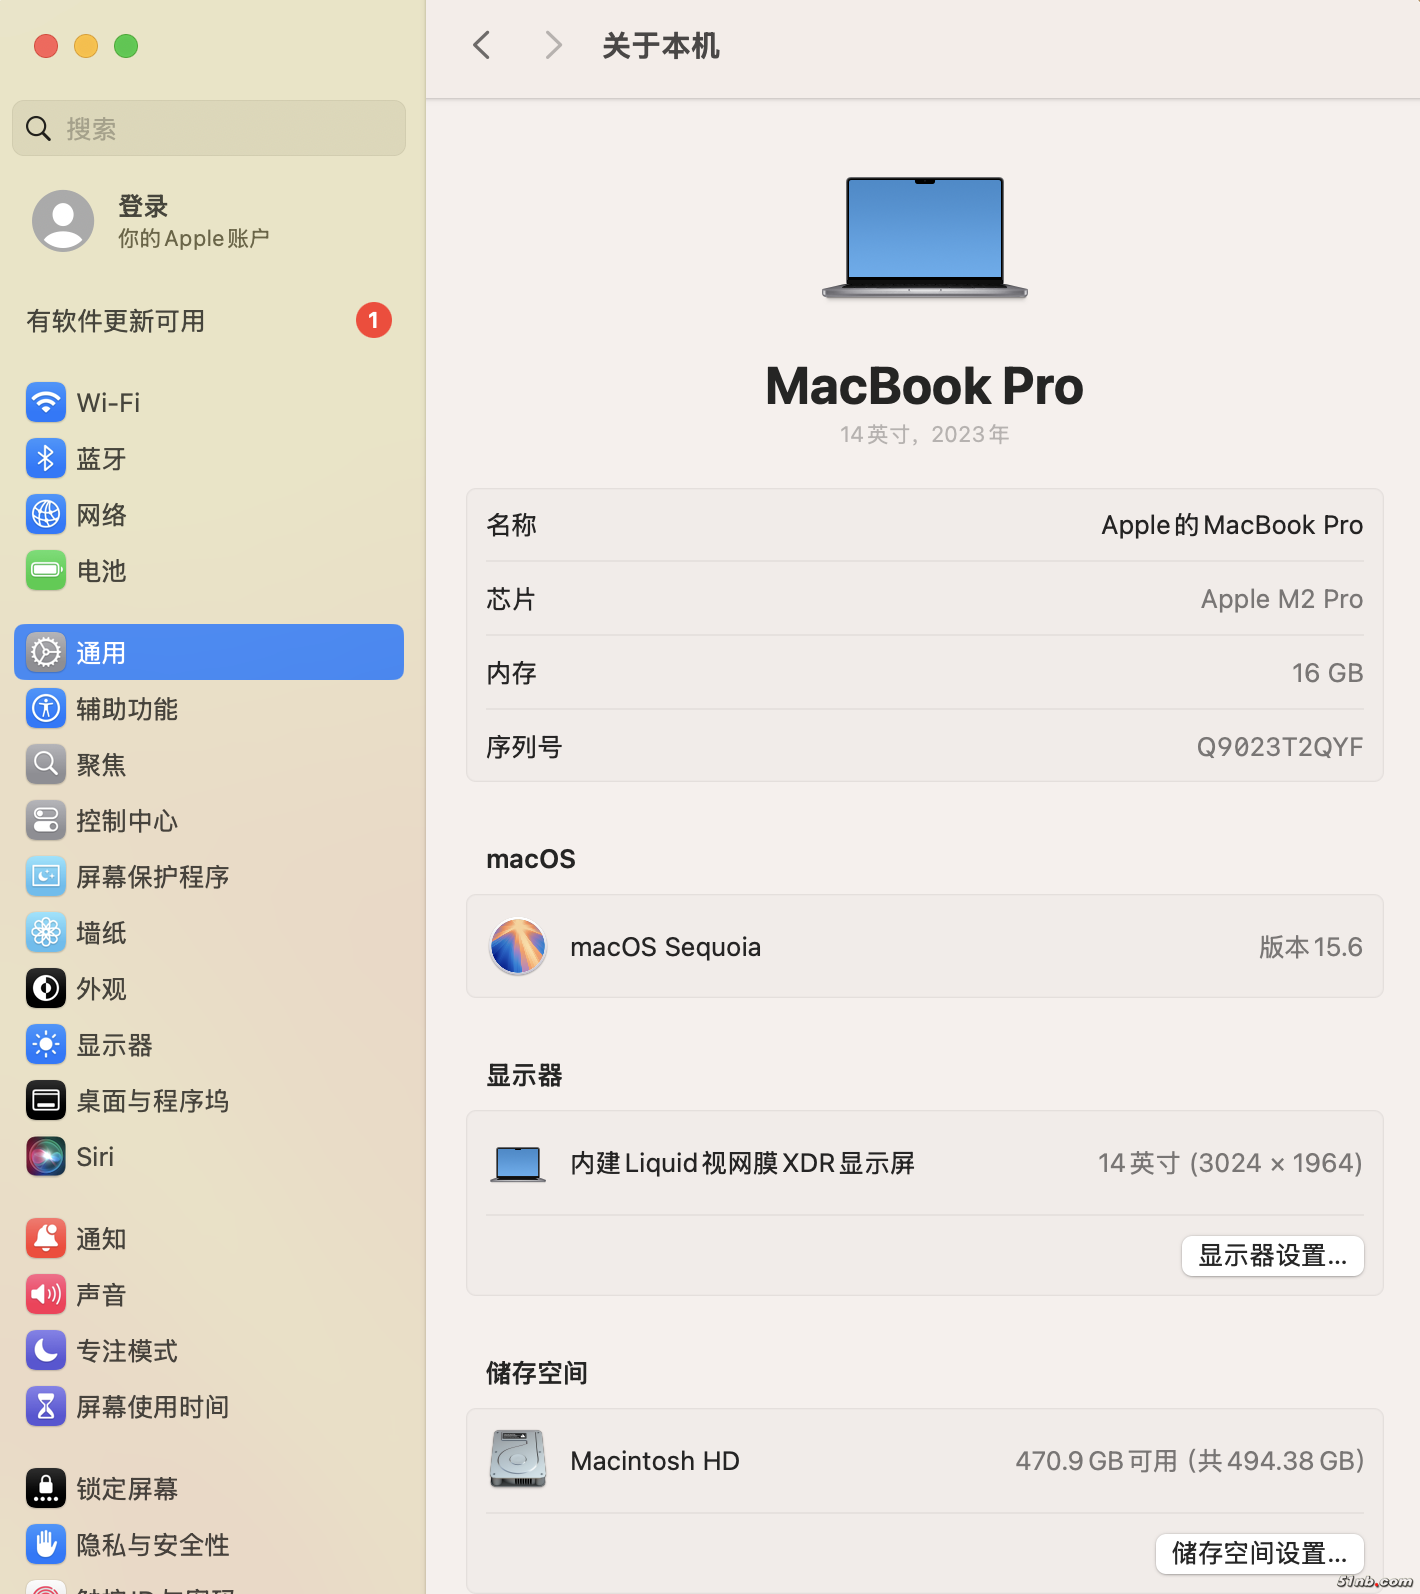Viewport: 1420px width, 1594px height.
Task: Click the Macintosh HD label
Action: (x=655, y=1461)
